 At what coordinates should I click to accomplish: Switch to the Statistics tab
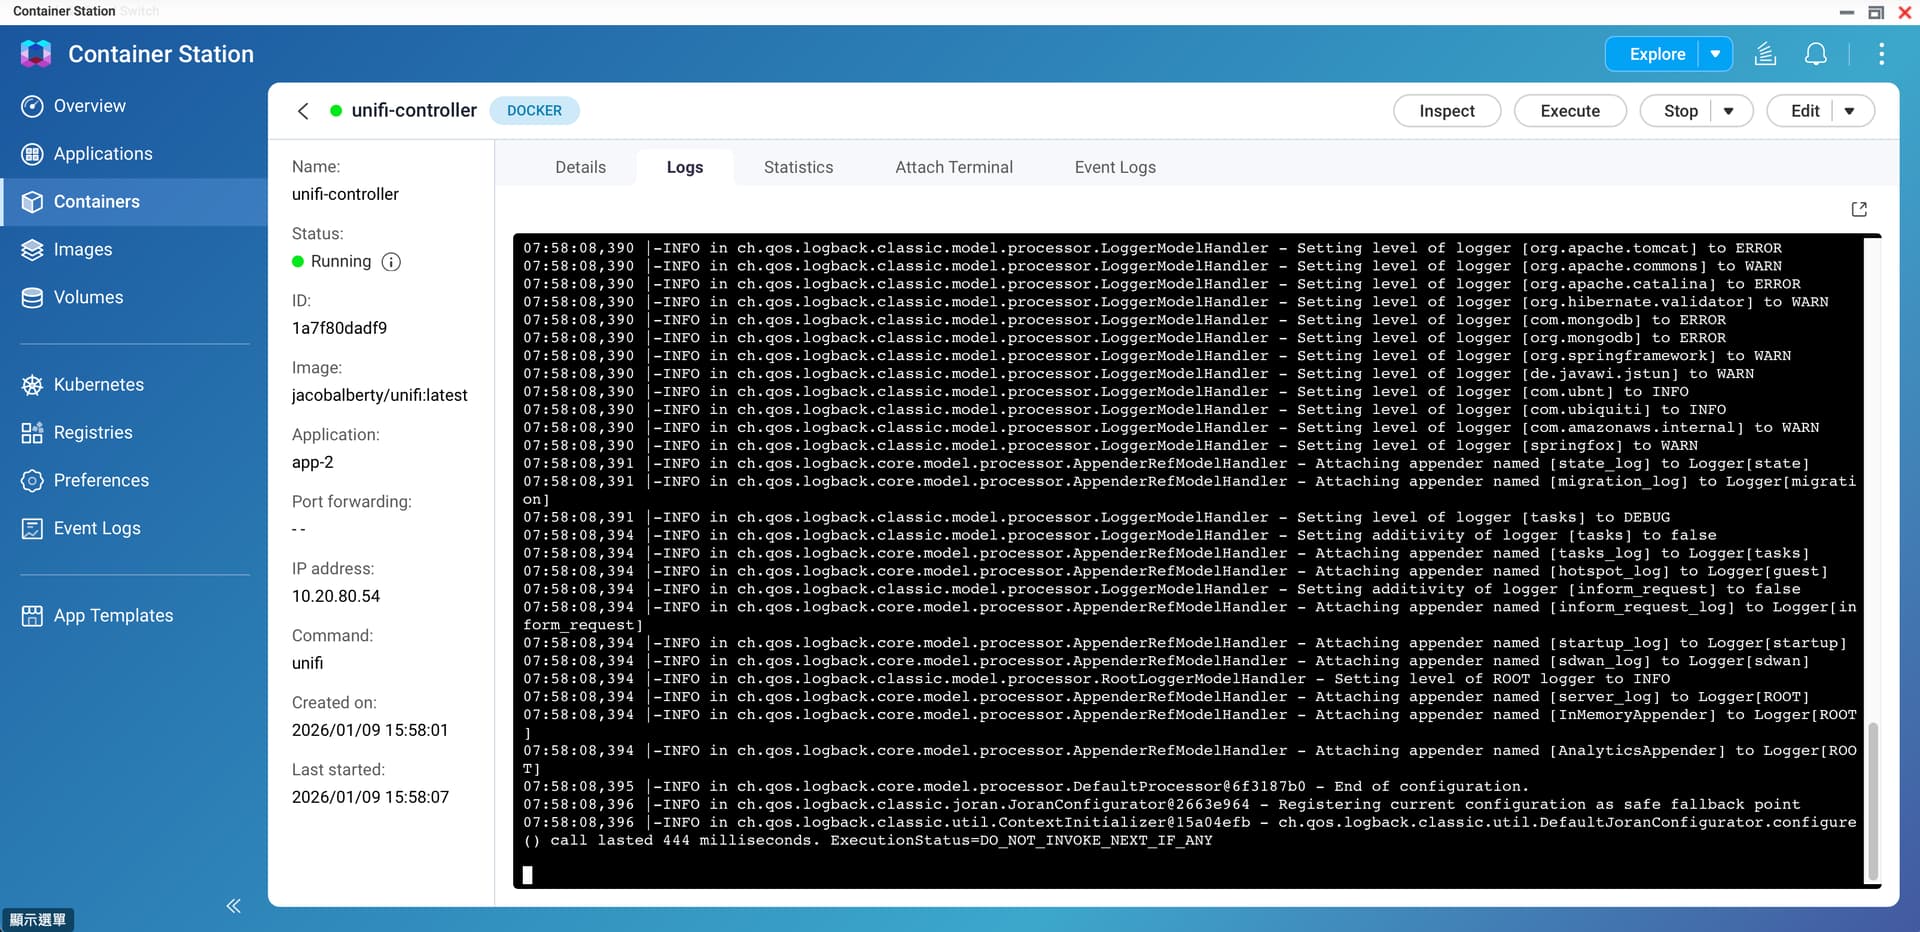[798, 167]
